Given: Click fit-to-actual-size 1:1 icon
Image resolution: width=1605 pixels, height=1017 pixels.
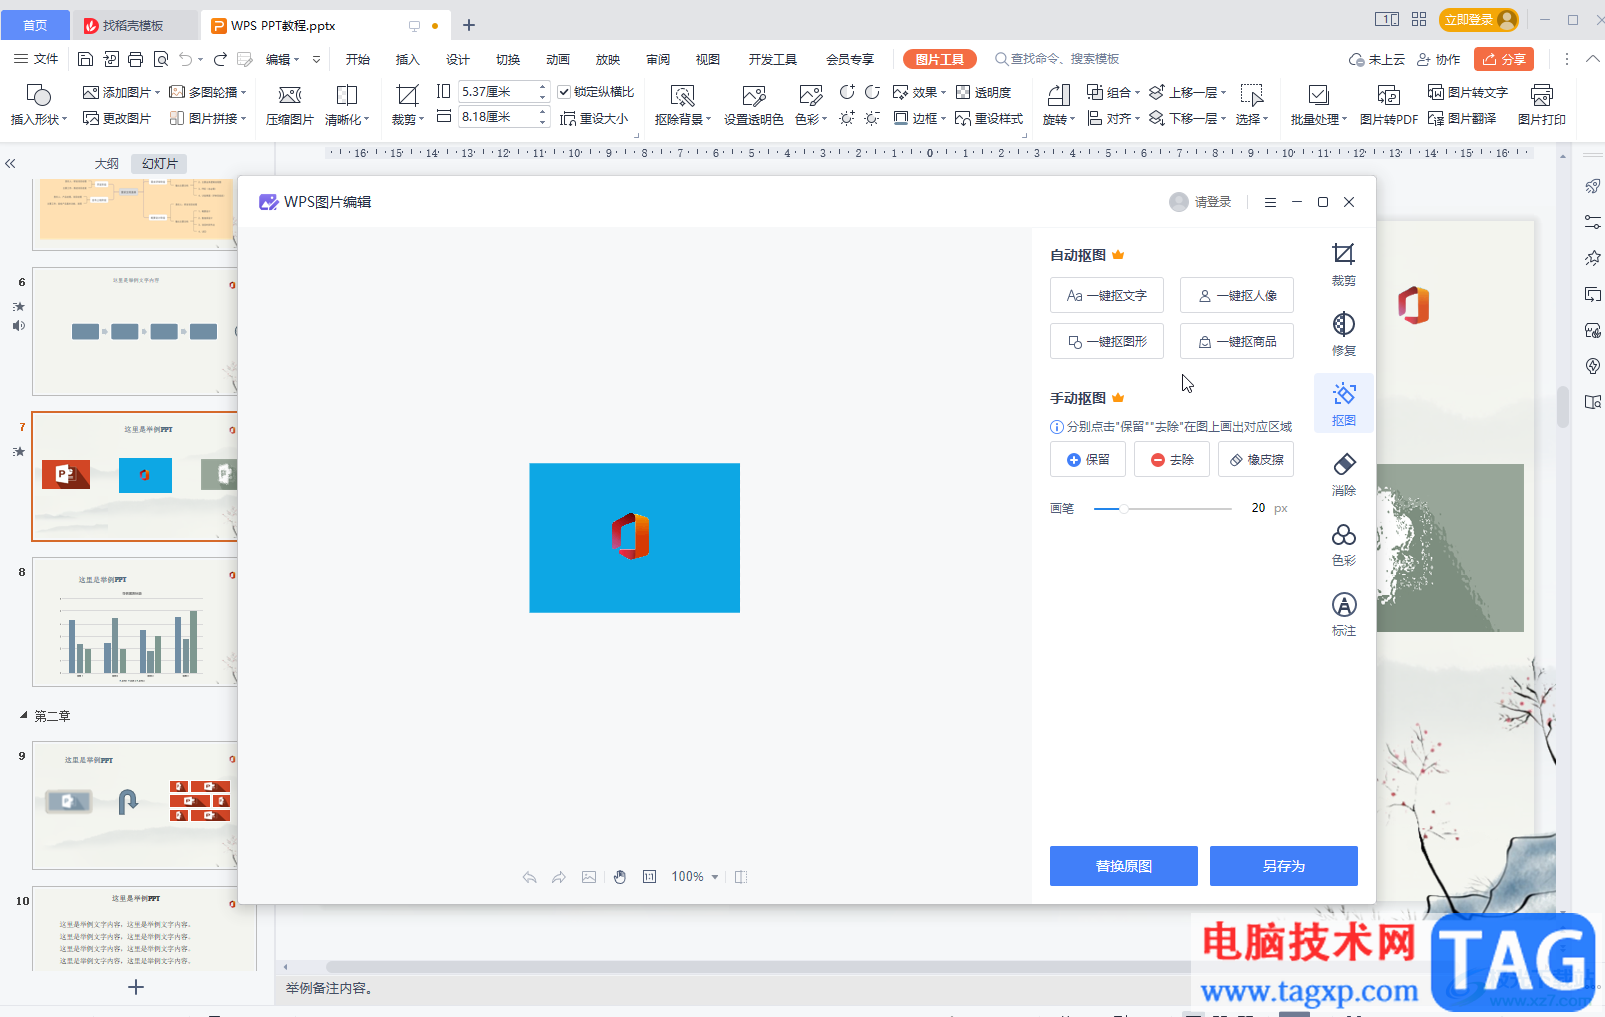Looking at the screenshot, I should (x=650, y=877).
